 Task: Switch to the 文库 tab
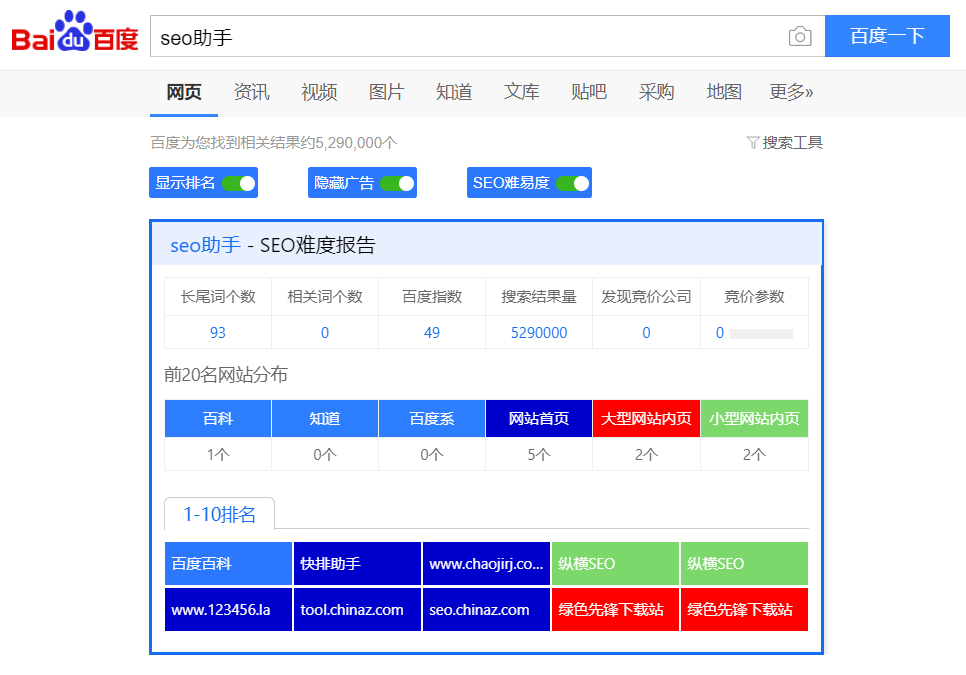(x=521, y=92)
